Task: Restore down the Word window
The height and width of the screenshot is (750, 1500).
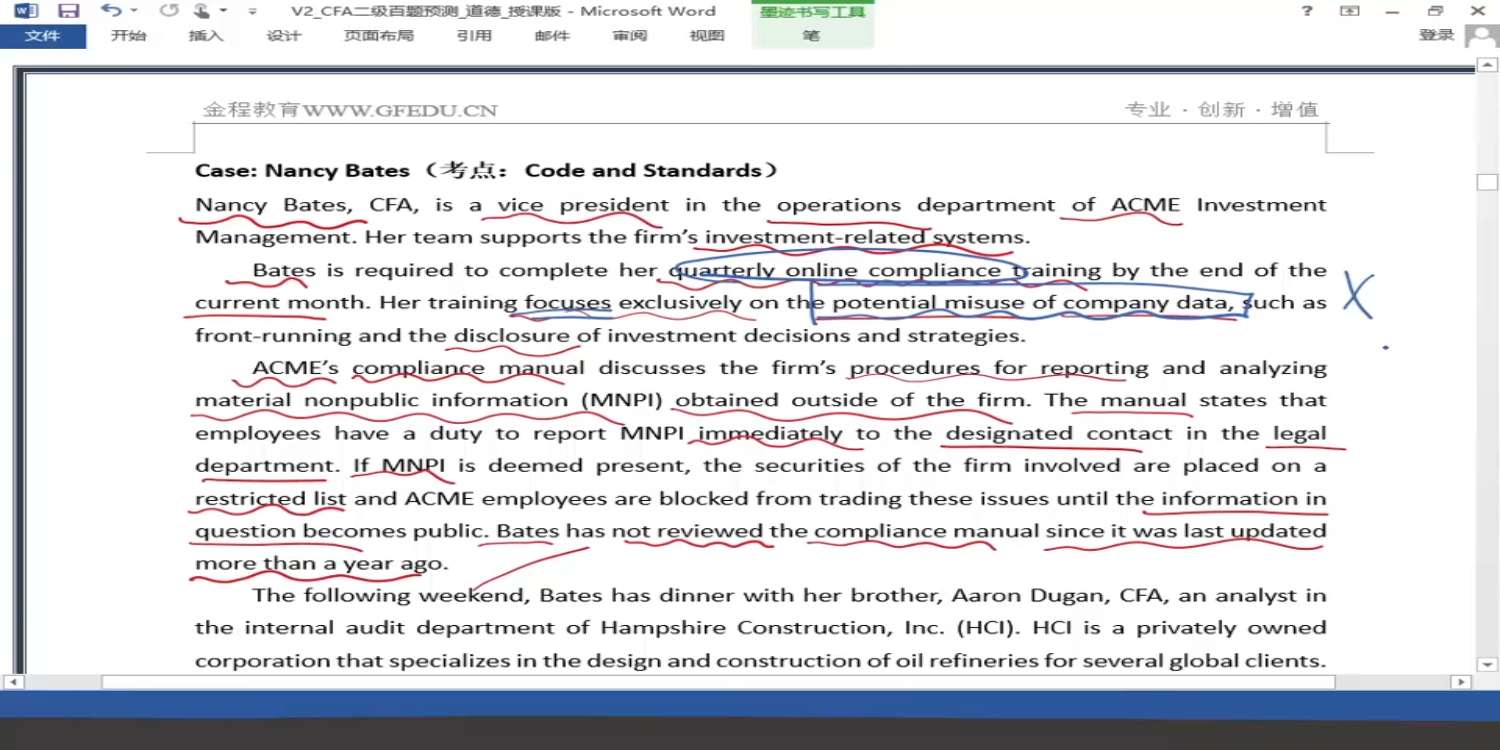Action: click(x=1436, y=11)
